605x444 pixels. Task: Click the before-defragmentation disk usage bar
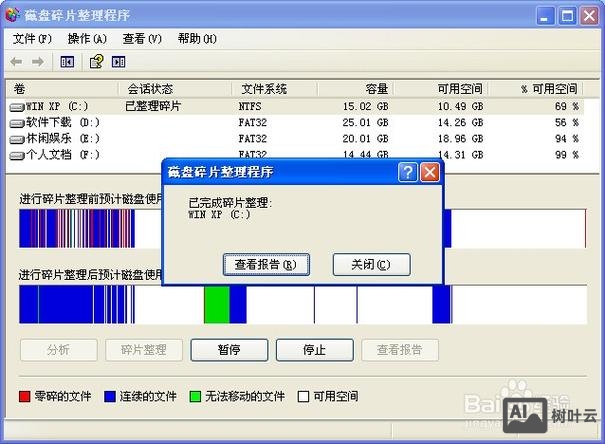(303, 229)
